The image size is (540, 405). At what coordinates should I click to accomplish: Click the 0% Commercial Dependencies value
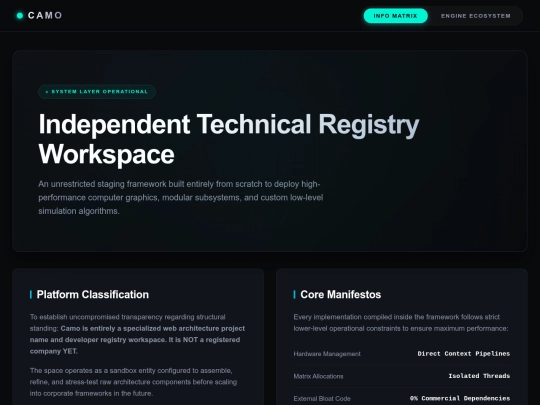[x=460, y=398]
